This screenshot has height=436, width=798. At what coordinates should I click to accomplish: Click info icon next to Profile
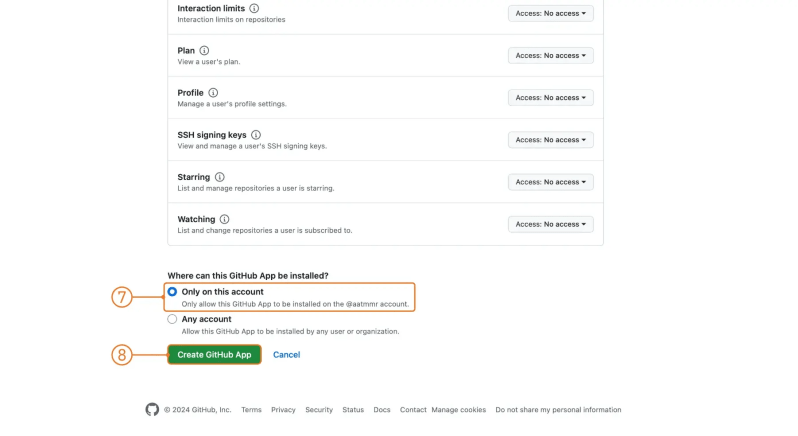click(213, 93)
